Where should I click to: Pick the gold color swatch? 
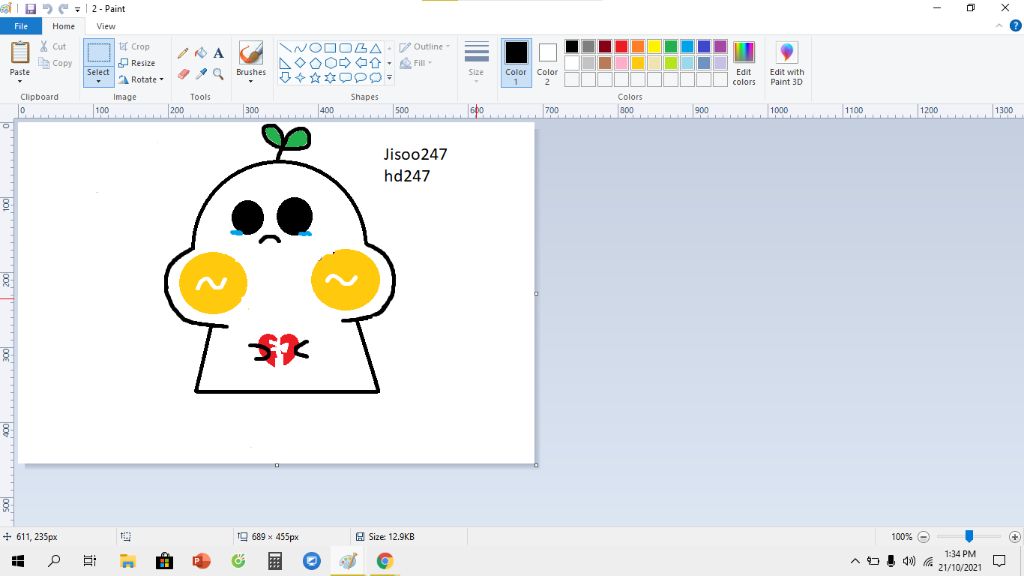tap(638, 63)
